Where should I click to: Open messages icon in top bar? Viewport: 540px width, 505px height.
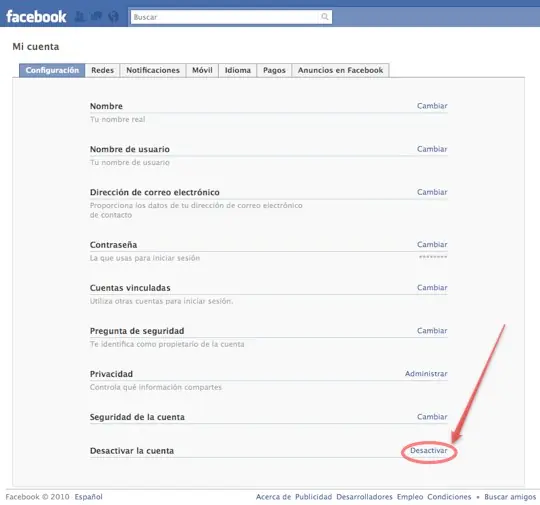pyautogui.click(x=97, y=16)
